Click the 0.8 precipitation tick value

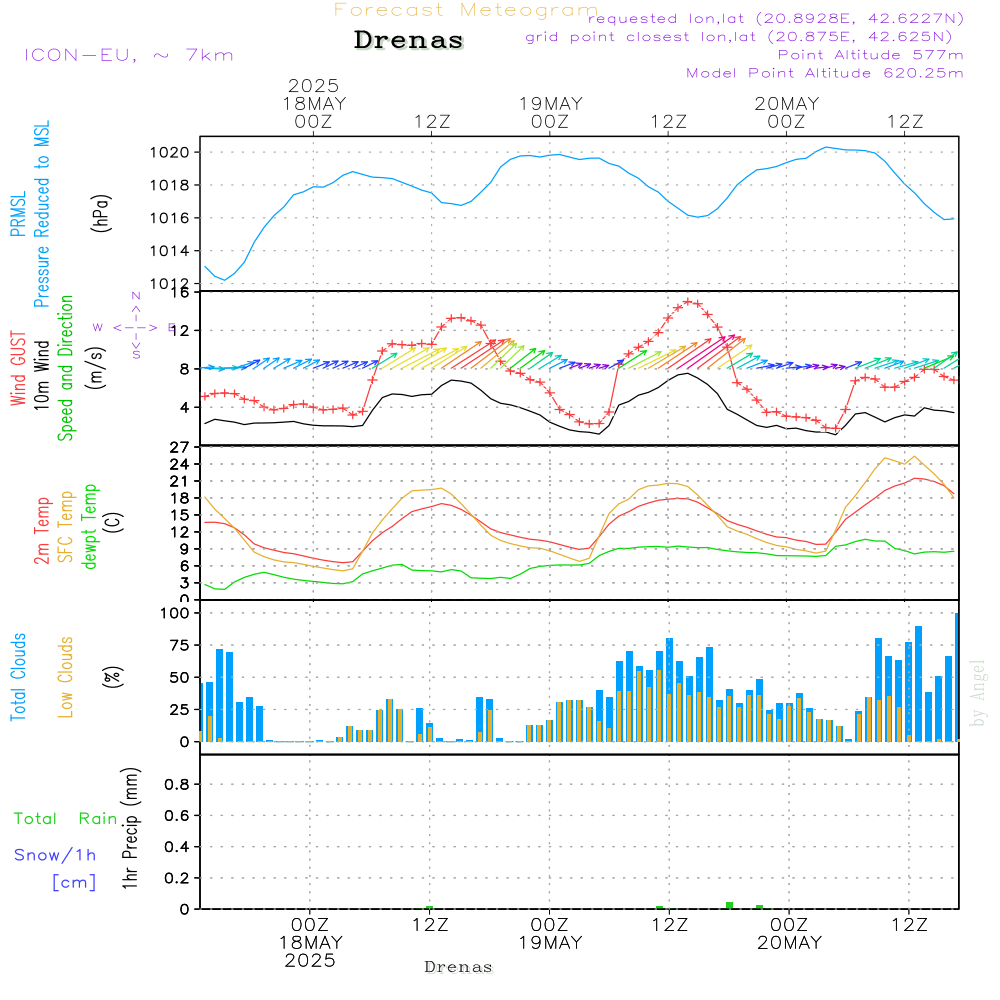[x=178, y=784]
